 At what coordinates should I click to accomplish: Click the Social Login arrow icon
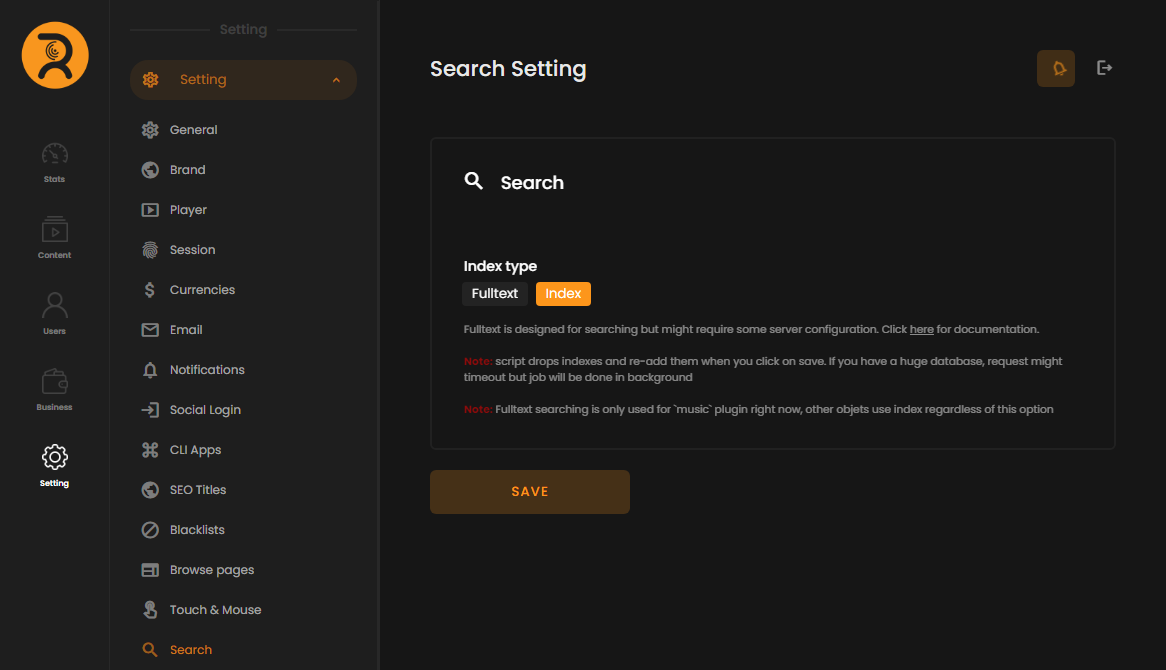[x=150, y=410]
